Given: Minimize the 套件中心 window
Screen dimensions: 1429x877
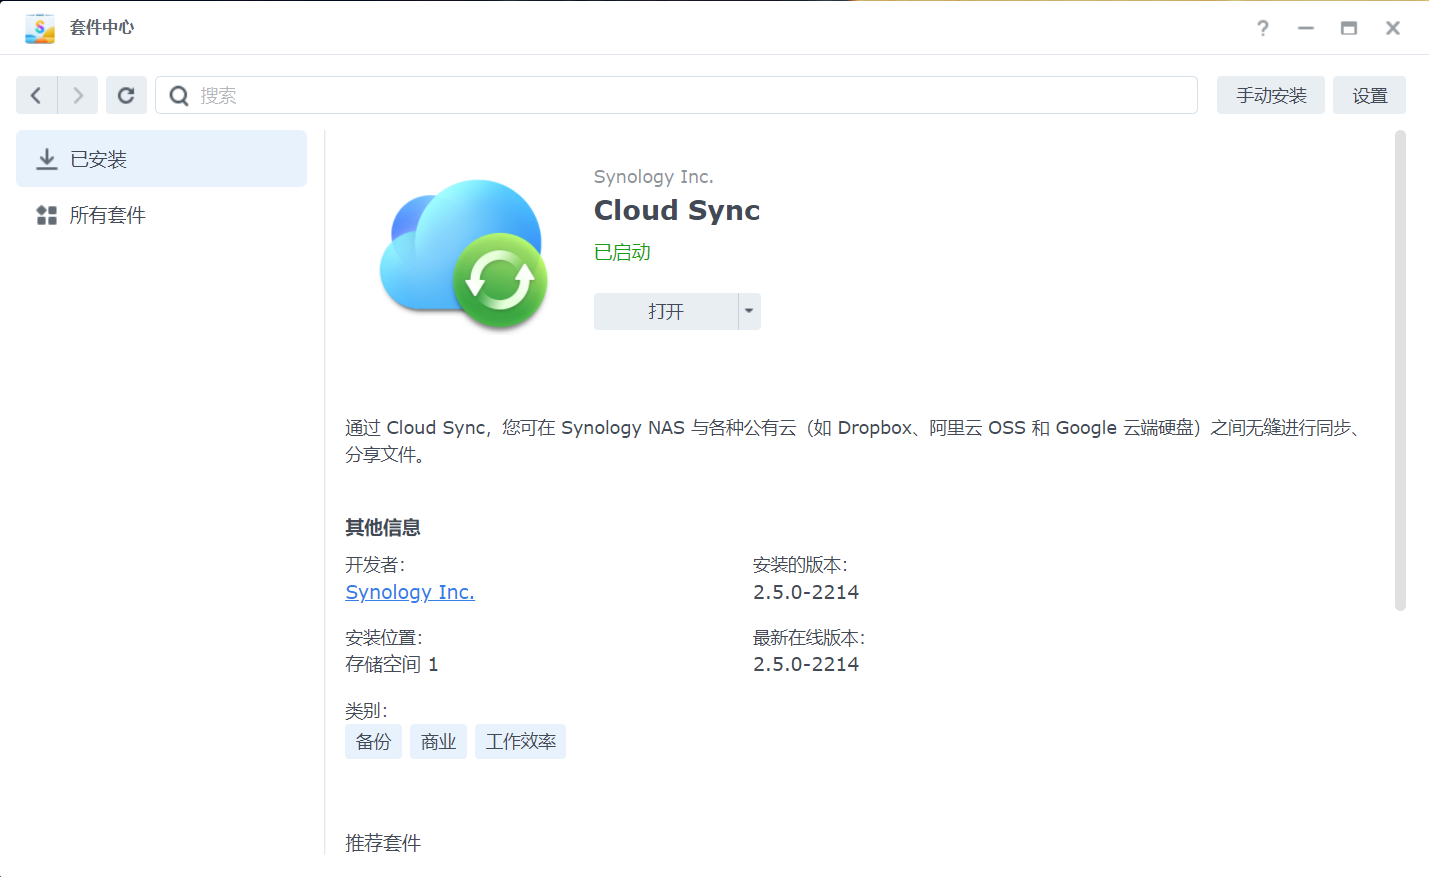Looking at the screenshot, I should pyautogui.click(x=1306, y=28).
